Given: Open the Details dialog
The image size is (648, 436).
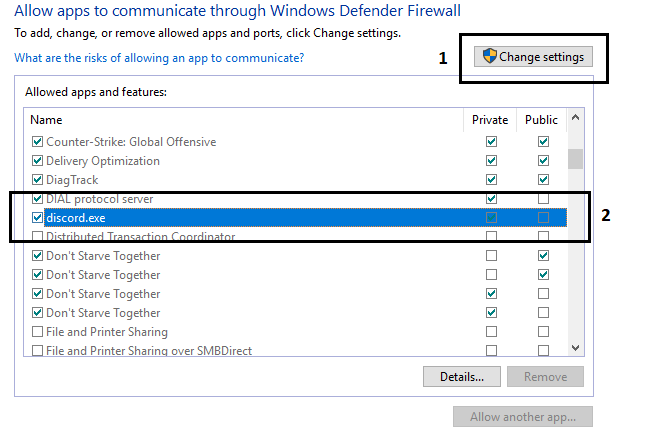Looking at the screenshot, I should point(462,376).
